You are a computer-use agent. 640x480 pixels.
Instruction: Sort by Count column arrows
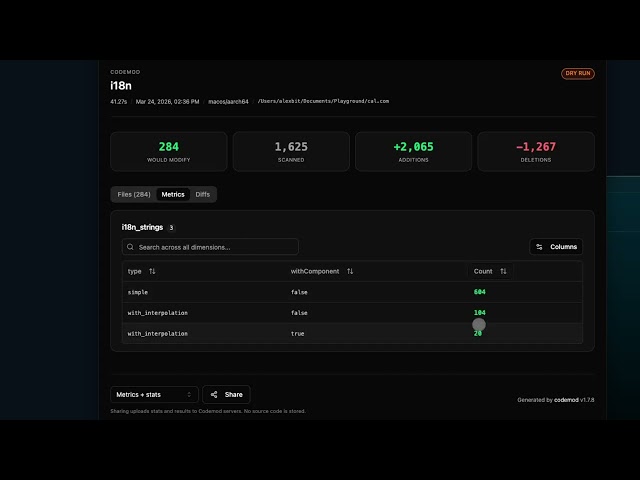[503, 271]
